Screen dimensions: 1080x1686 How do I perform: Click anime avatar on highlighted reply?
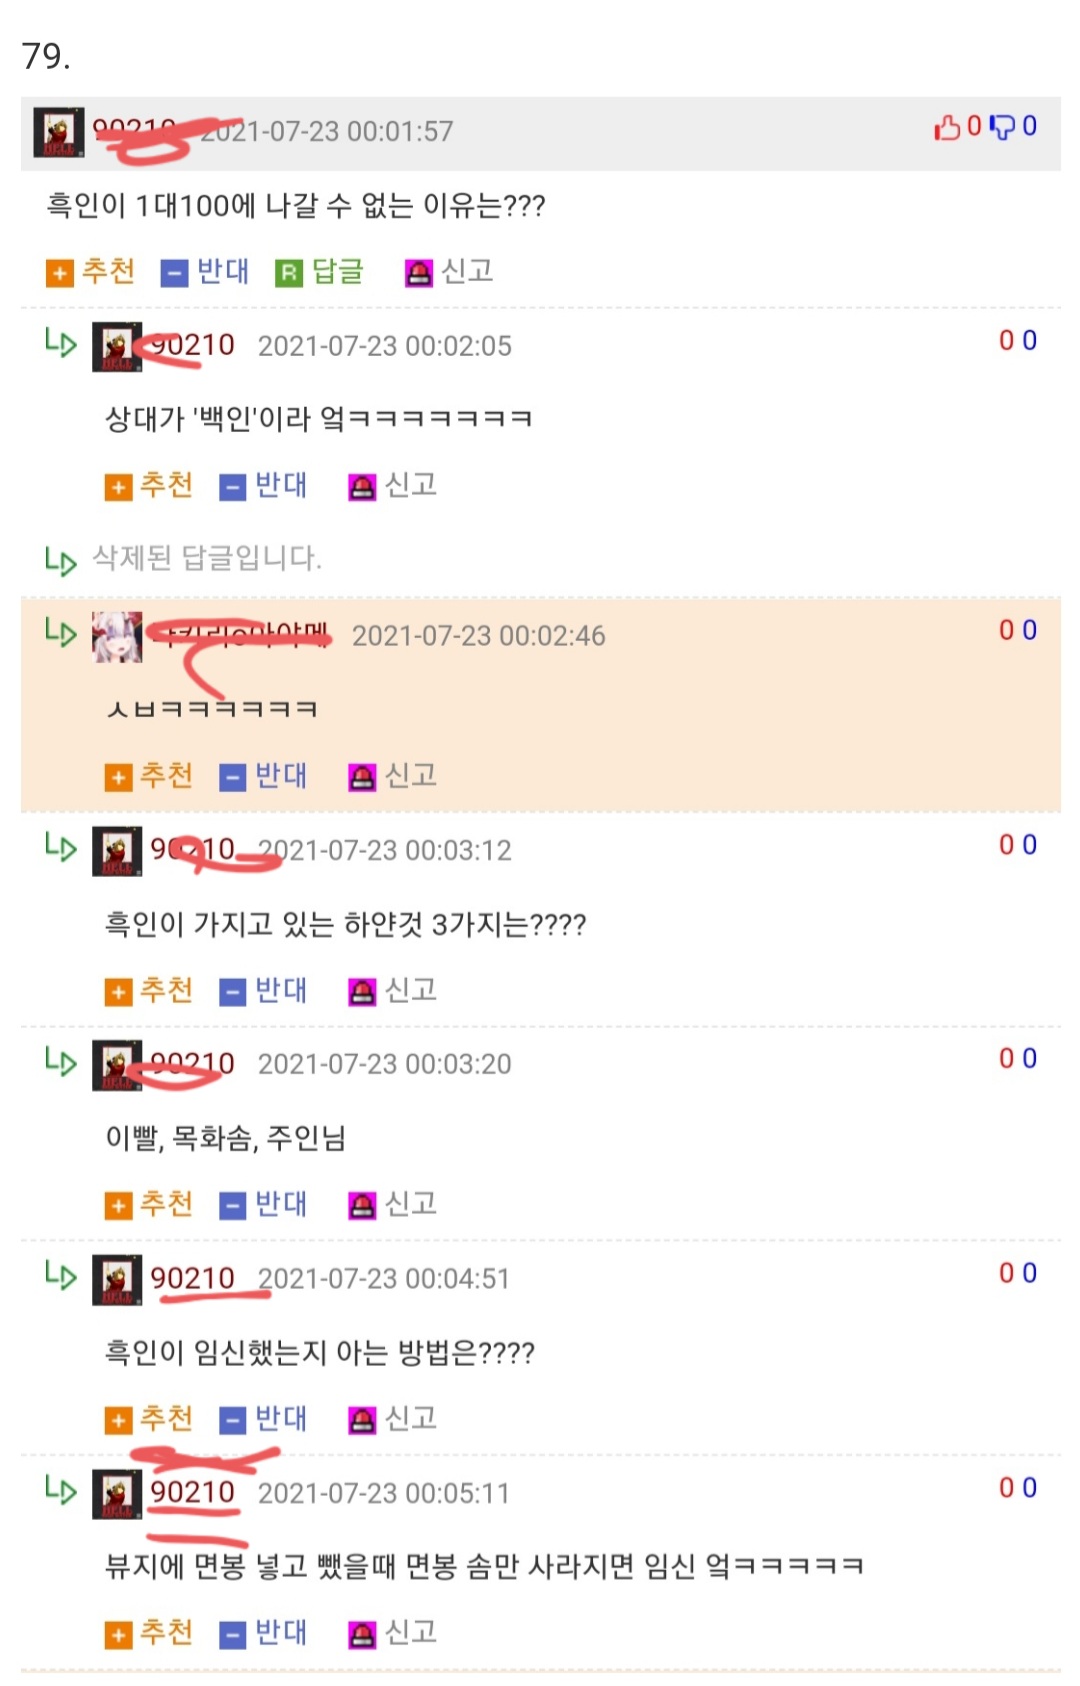[117, 637]
